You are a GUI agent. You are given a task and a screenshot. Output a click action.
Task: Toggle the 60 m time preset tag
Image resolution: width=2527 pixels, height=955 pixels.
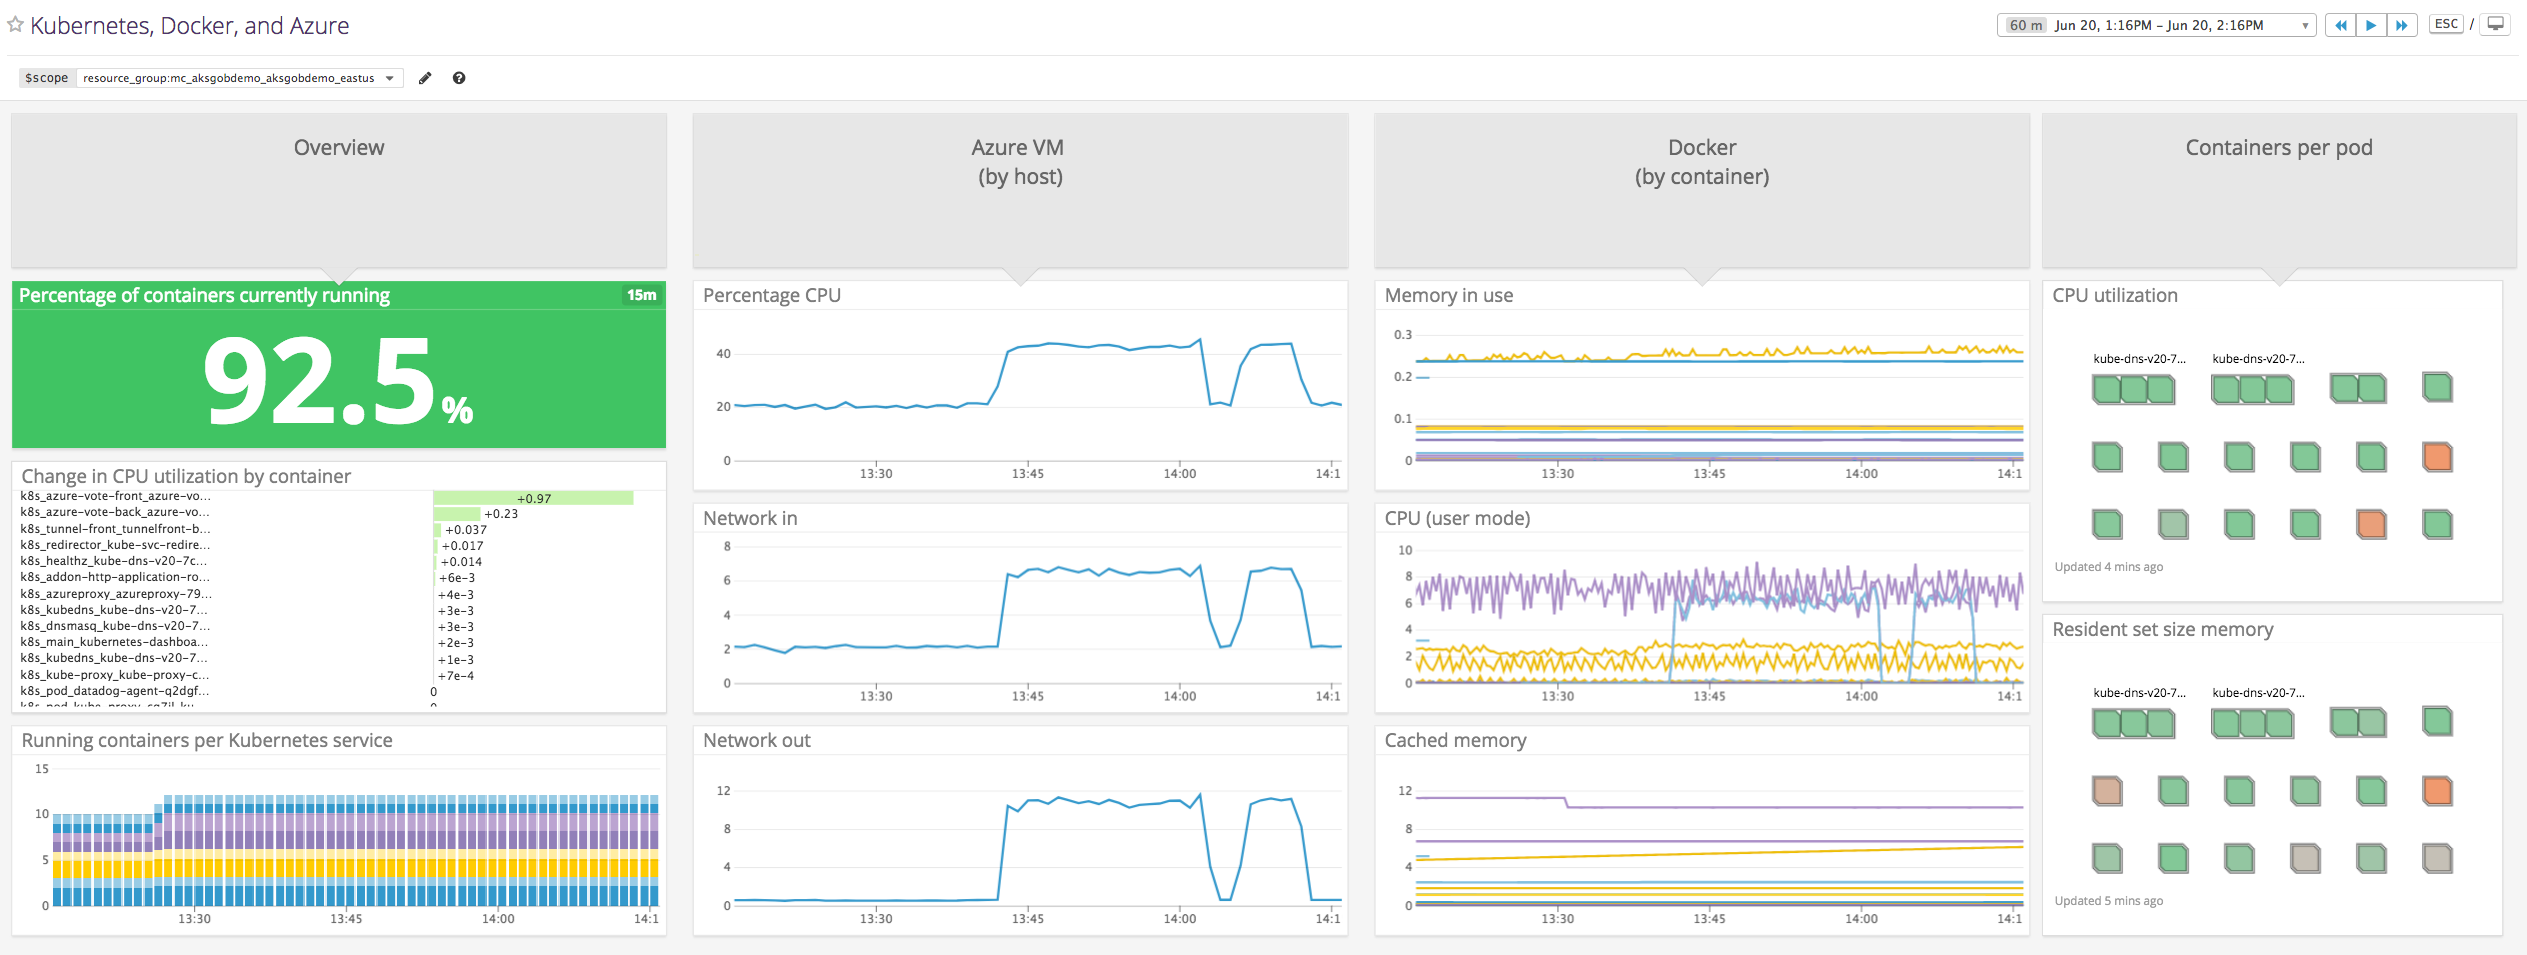click(2028, 24)
